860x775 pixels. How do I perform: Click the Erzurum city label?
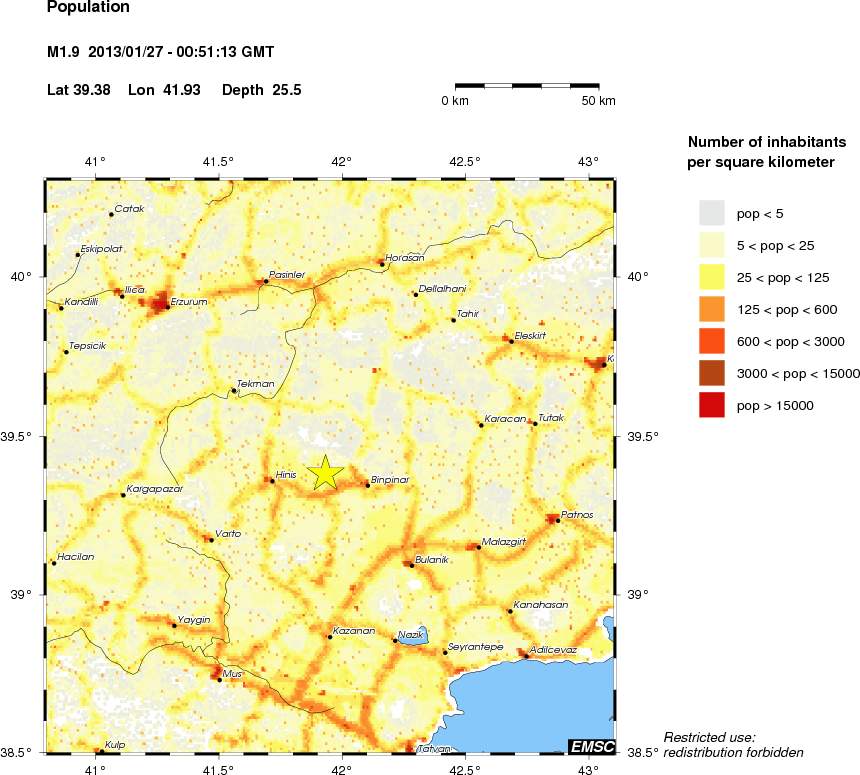pos(189,302)
